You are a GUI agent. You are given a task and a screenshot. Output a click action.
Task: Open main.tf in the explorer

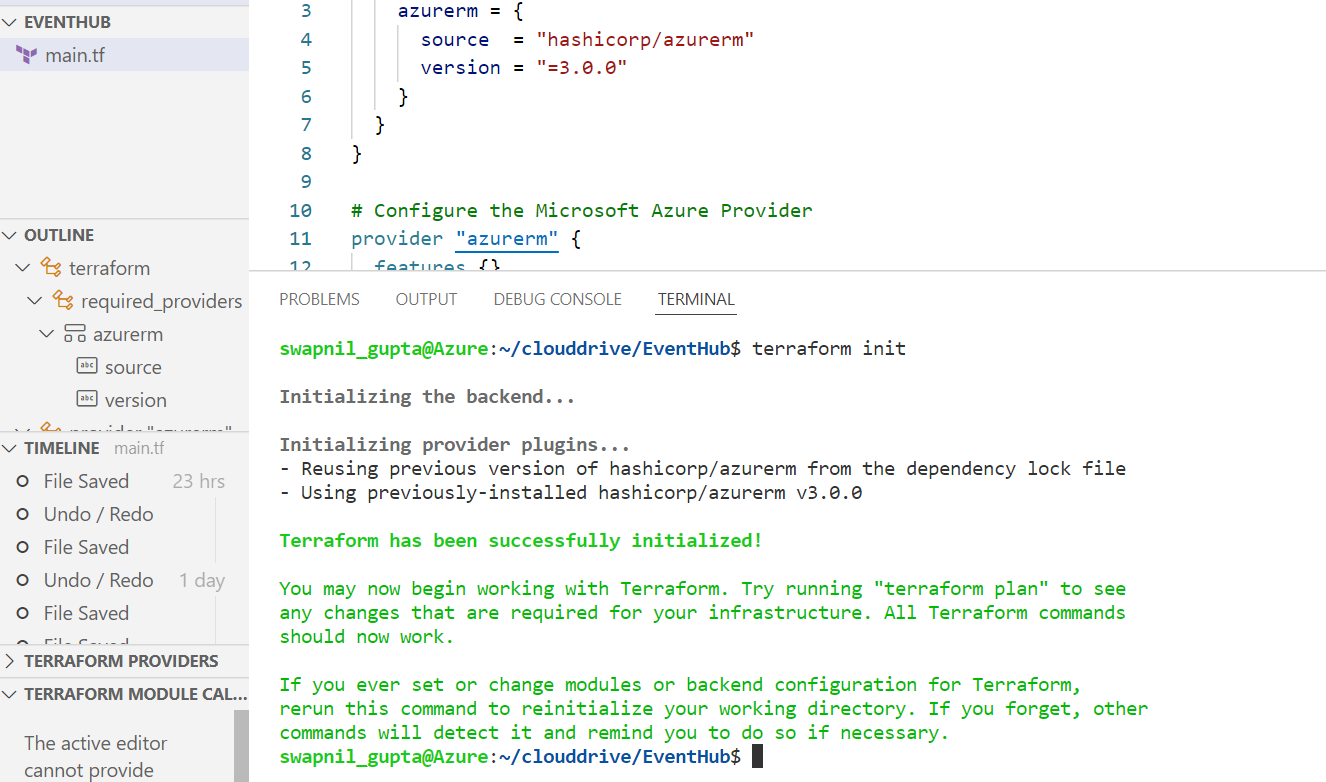124,55
